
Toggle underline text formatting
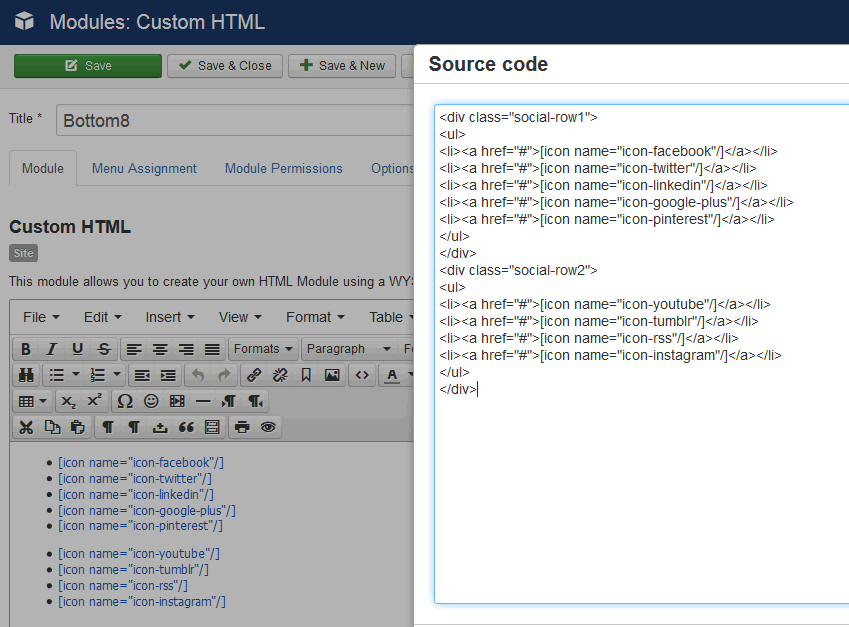[77, 349]
